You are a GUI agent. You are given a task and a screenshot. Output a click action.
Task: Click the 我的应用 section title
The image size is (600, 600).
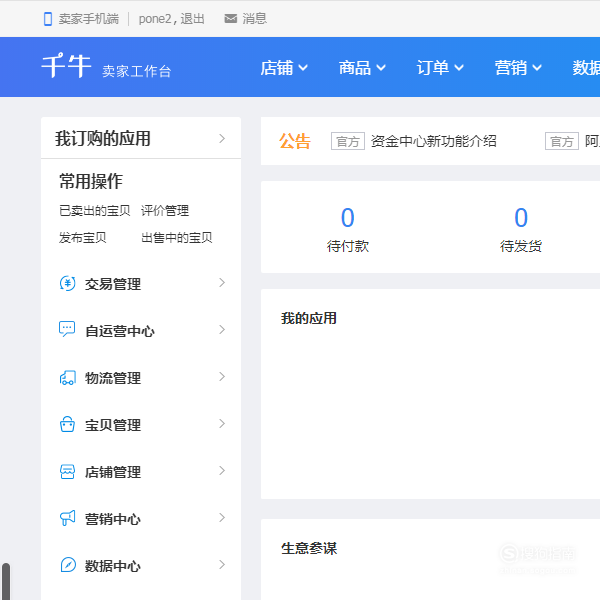tap(309, 318)
